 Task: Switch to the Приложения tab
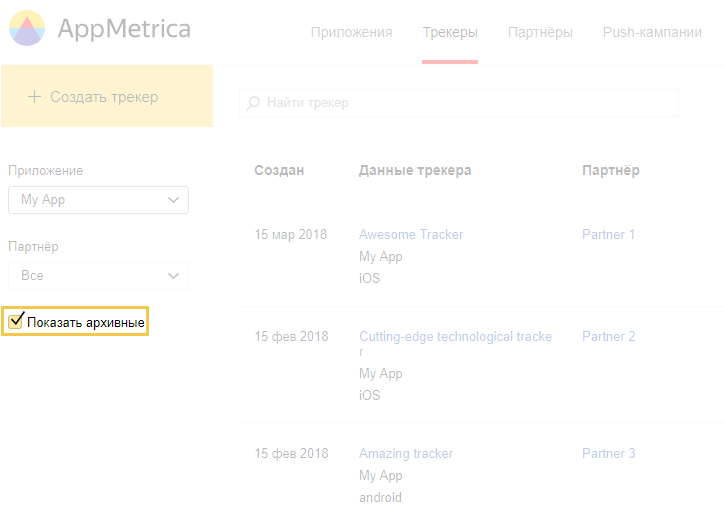click(351, 32)
